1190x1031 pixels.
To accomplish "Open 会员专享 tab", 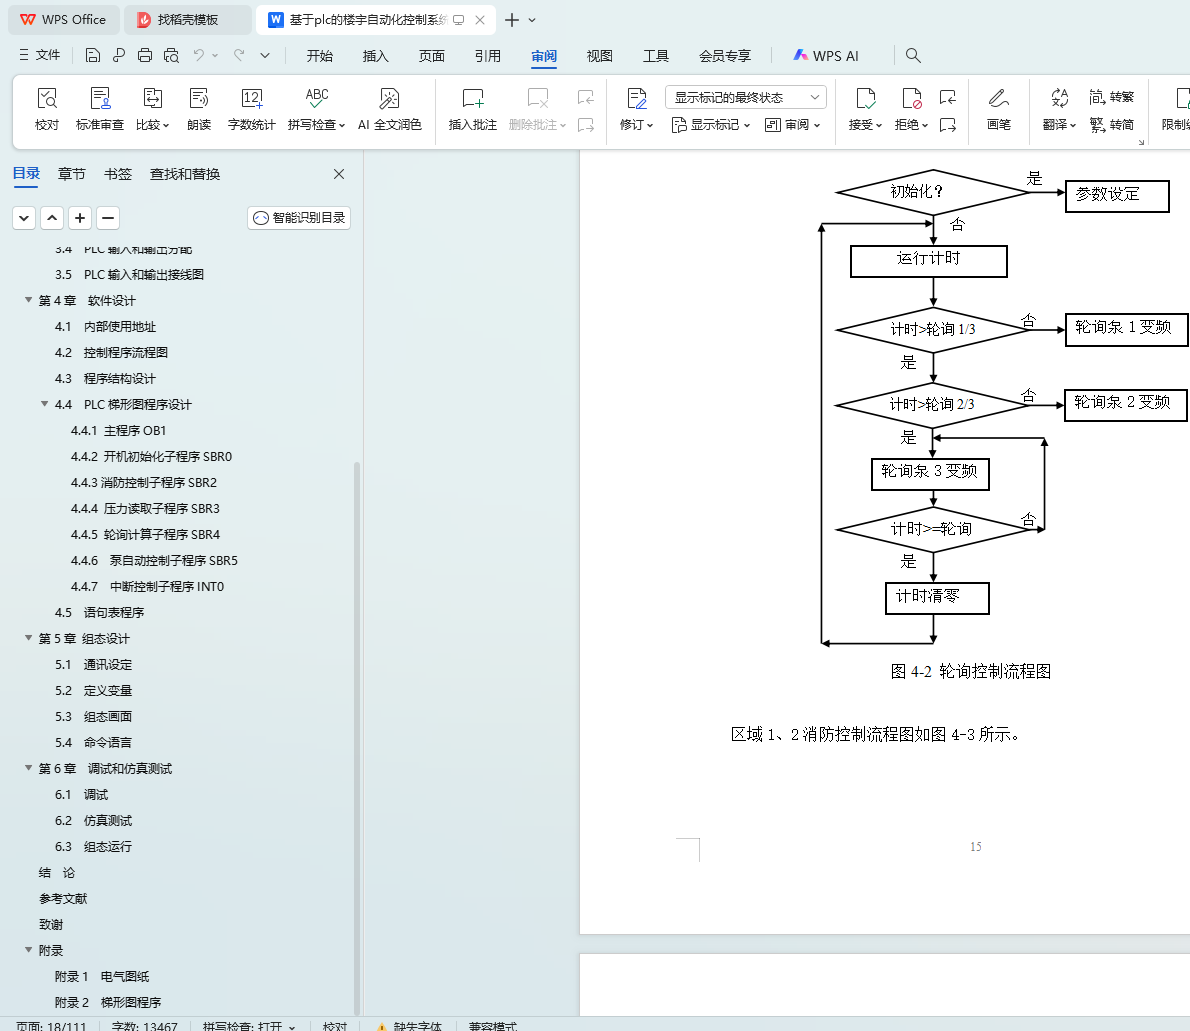I will 725,55.
